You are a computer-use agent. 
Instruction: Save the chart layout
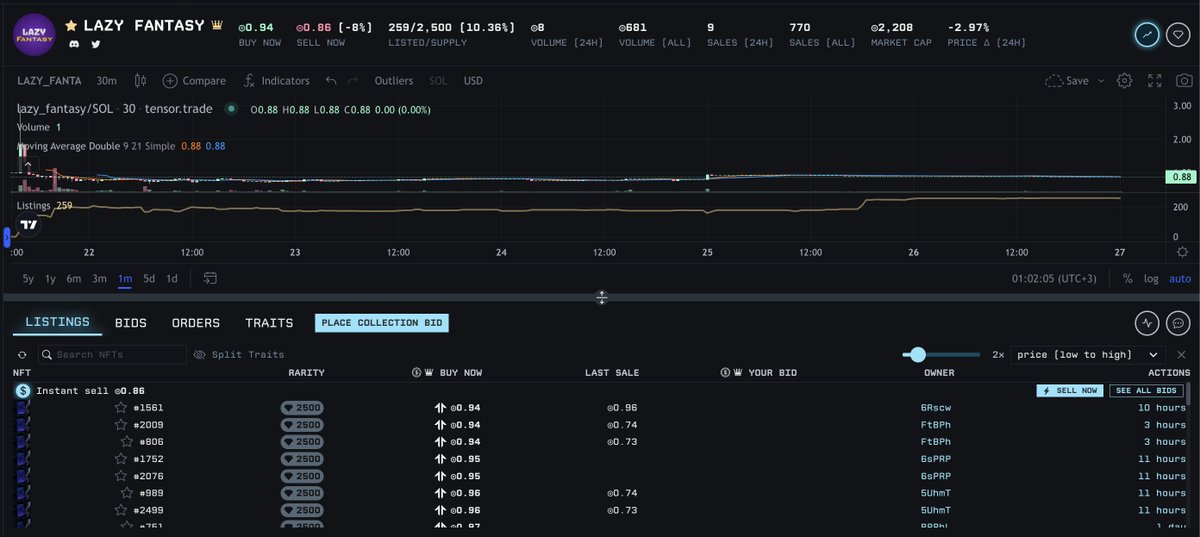1067,81
